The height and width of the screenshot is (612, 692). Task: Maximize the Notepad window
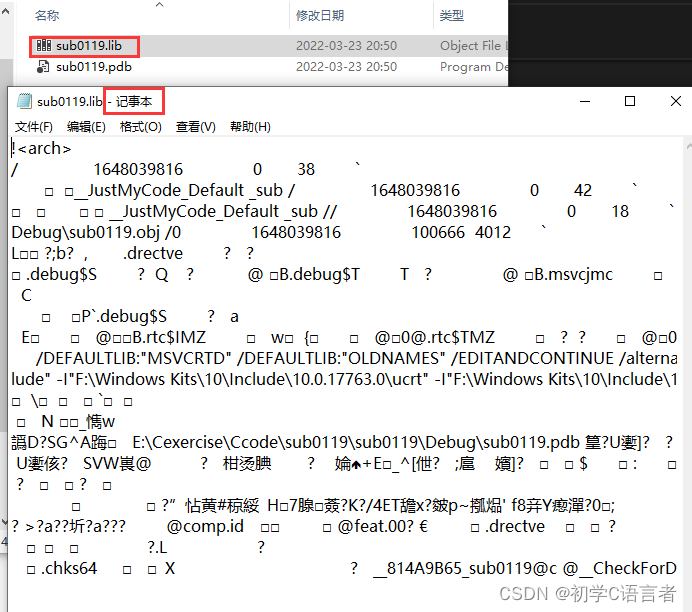(x=630, y=101)
